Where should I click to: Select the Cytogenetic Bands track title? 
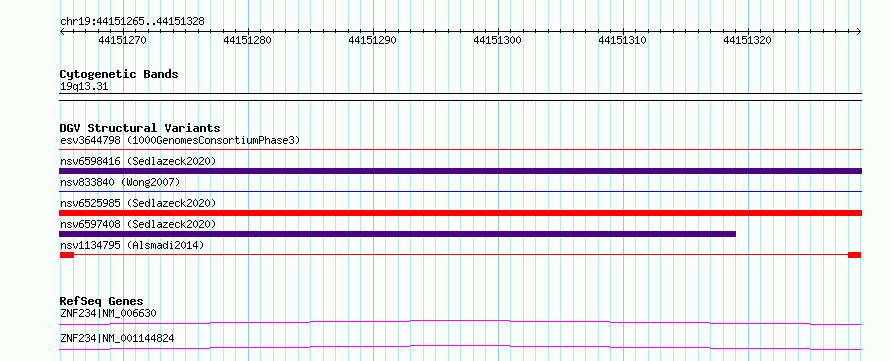click(119, 74)
